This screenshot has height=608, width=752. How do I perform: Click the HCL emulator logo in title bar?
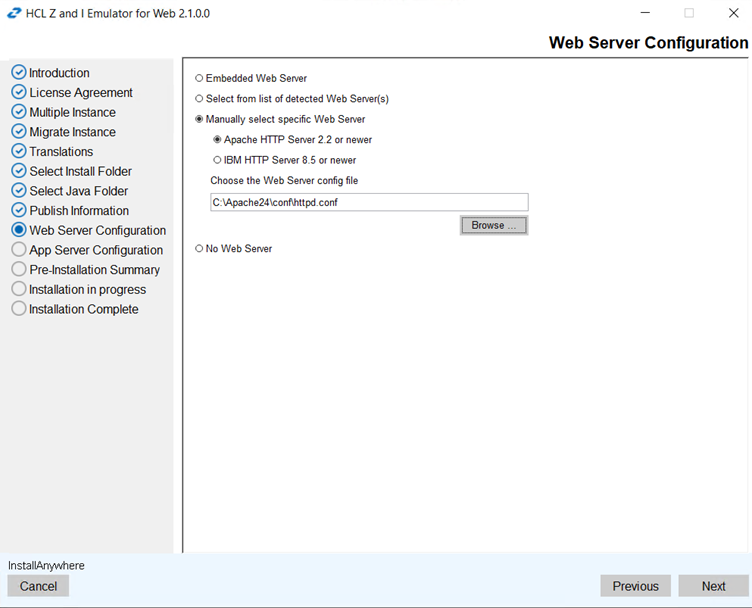click(14, 13)
